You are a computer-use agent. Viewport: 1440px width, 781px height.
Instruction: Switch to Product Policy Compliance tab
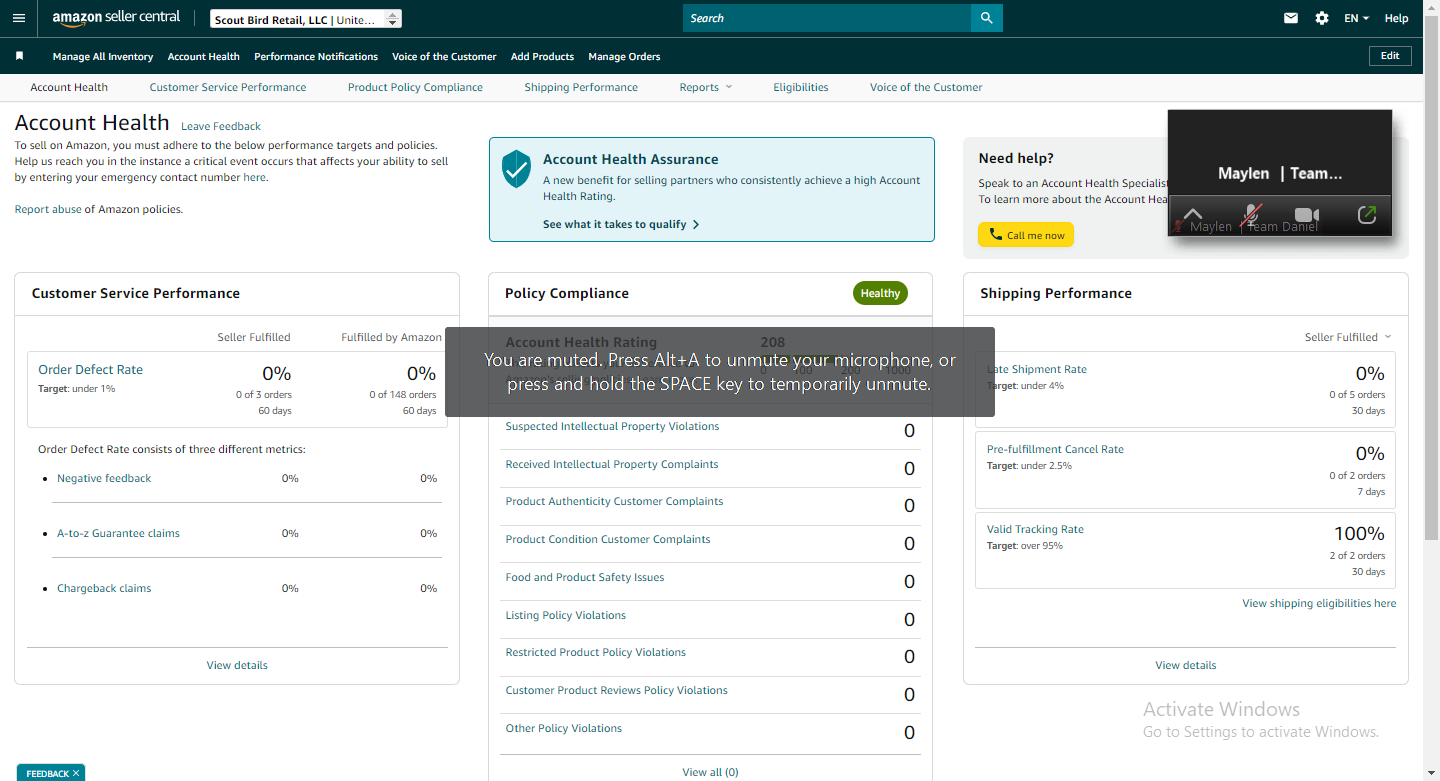415,87
